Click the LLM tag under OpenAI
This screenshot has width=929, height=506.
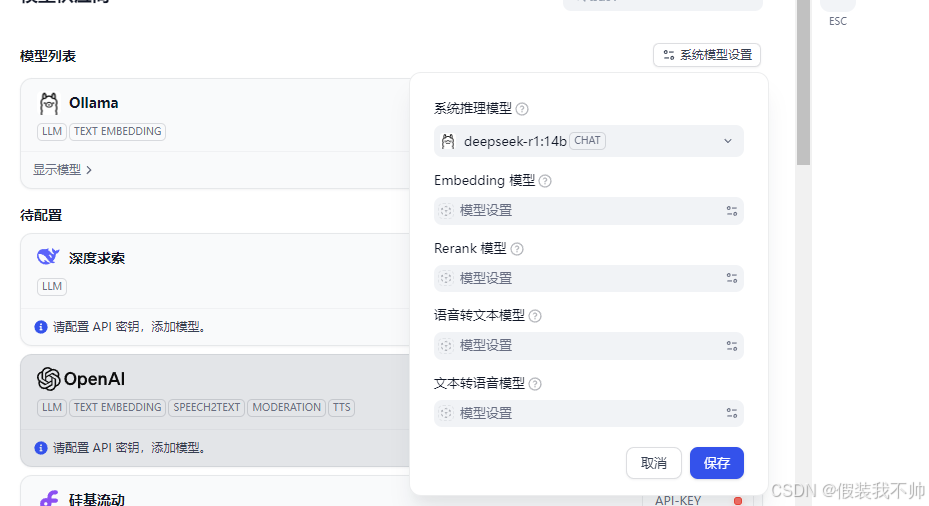click(x=52, y=408)
